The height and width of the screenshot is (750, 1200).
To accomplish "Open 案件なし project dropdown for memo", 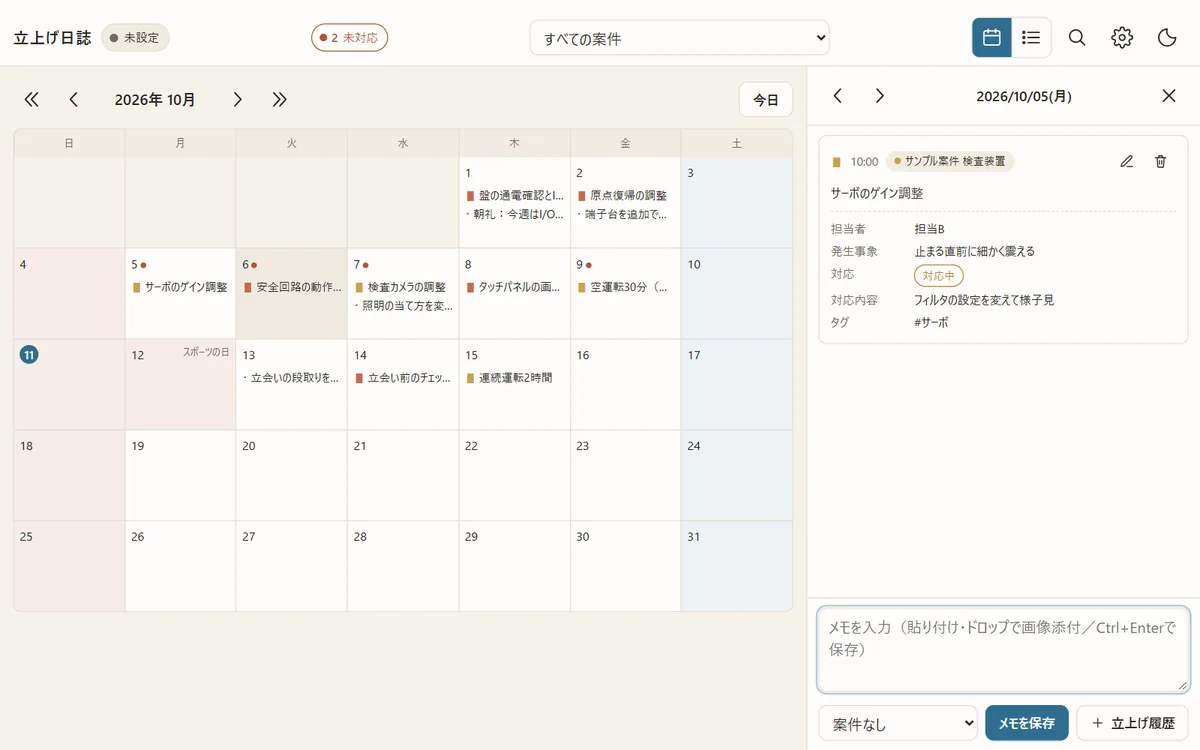I will click(898, 723).
